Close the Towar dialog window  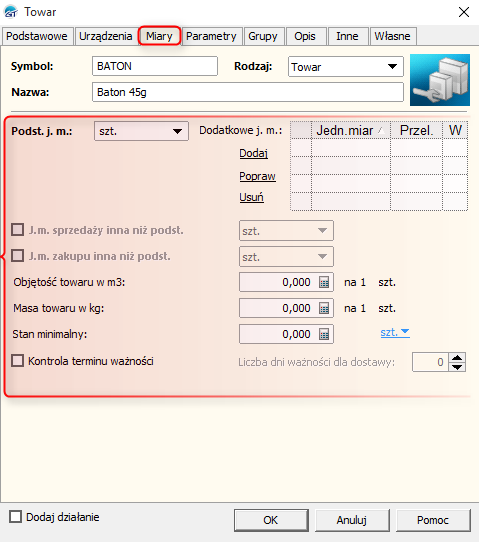[464, 12]
